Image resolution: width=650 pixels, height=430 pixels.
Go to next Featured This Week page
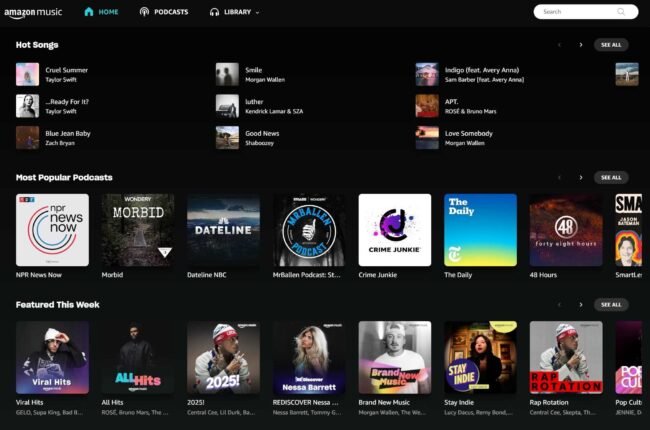(581, 305)
